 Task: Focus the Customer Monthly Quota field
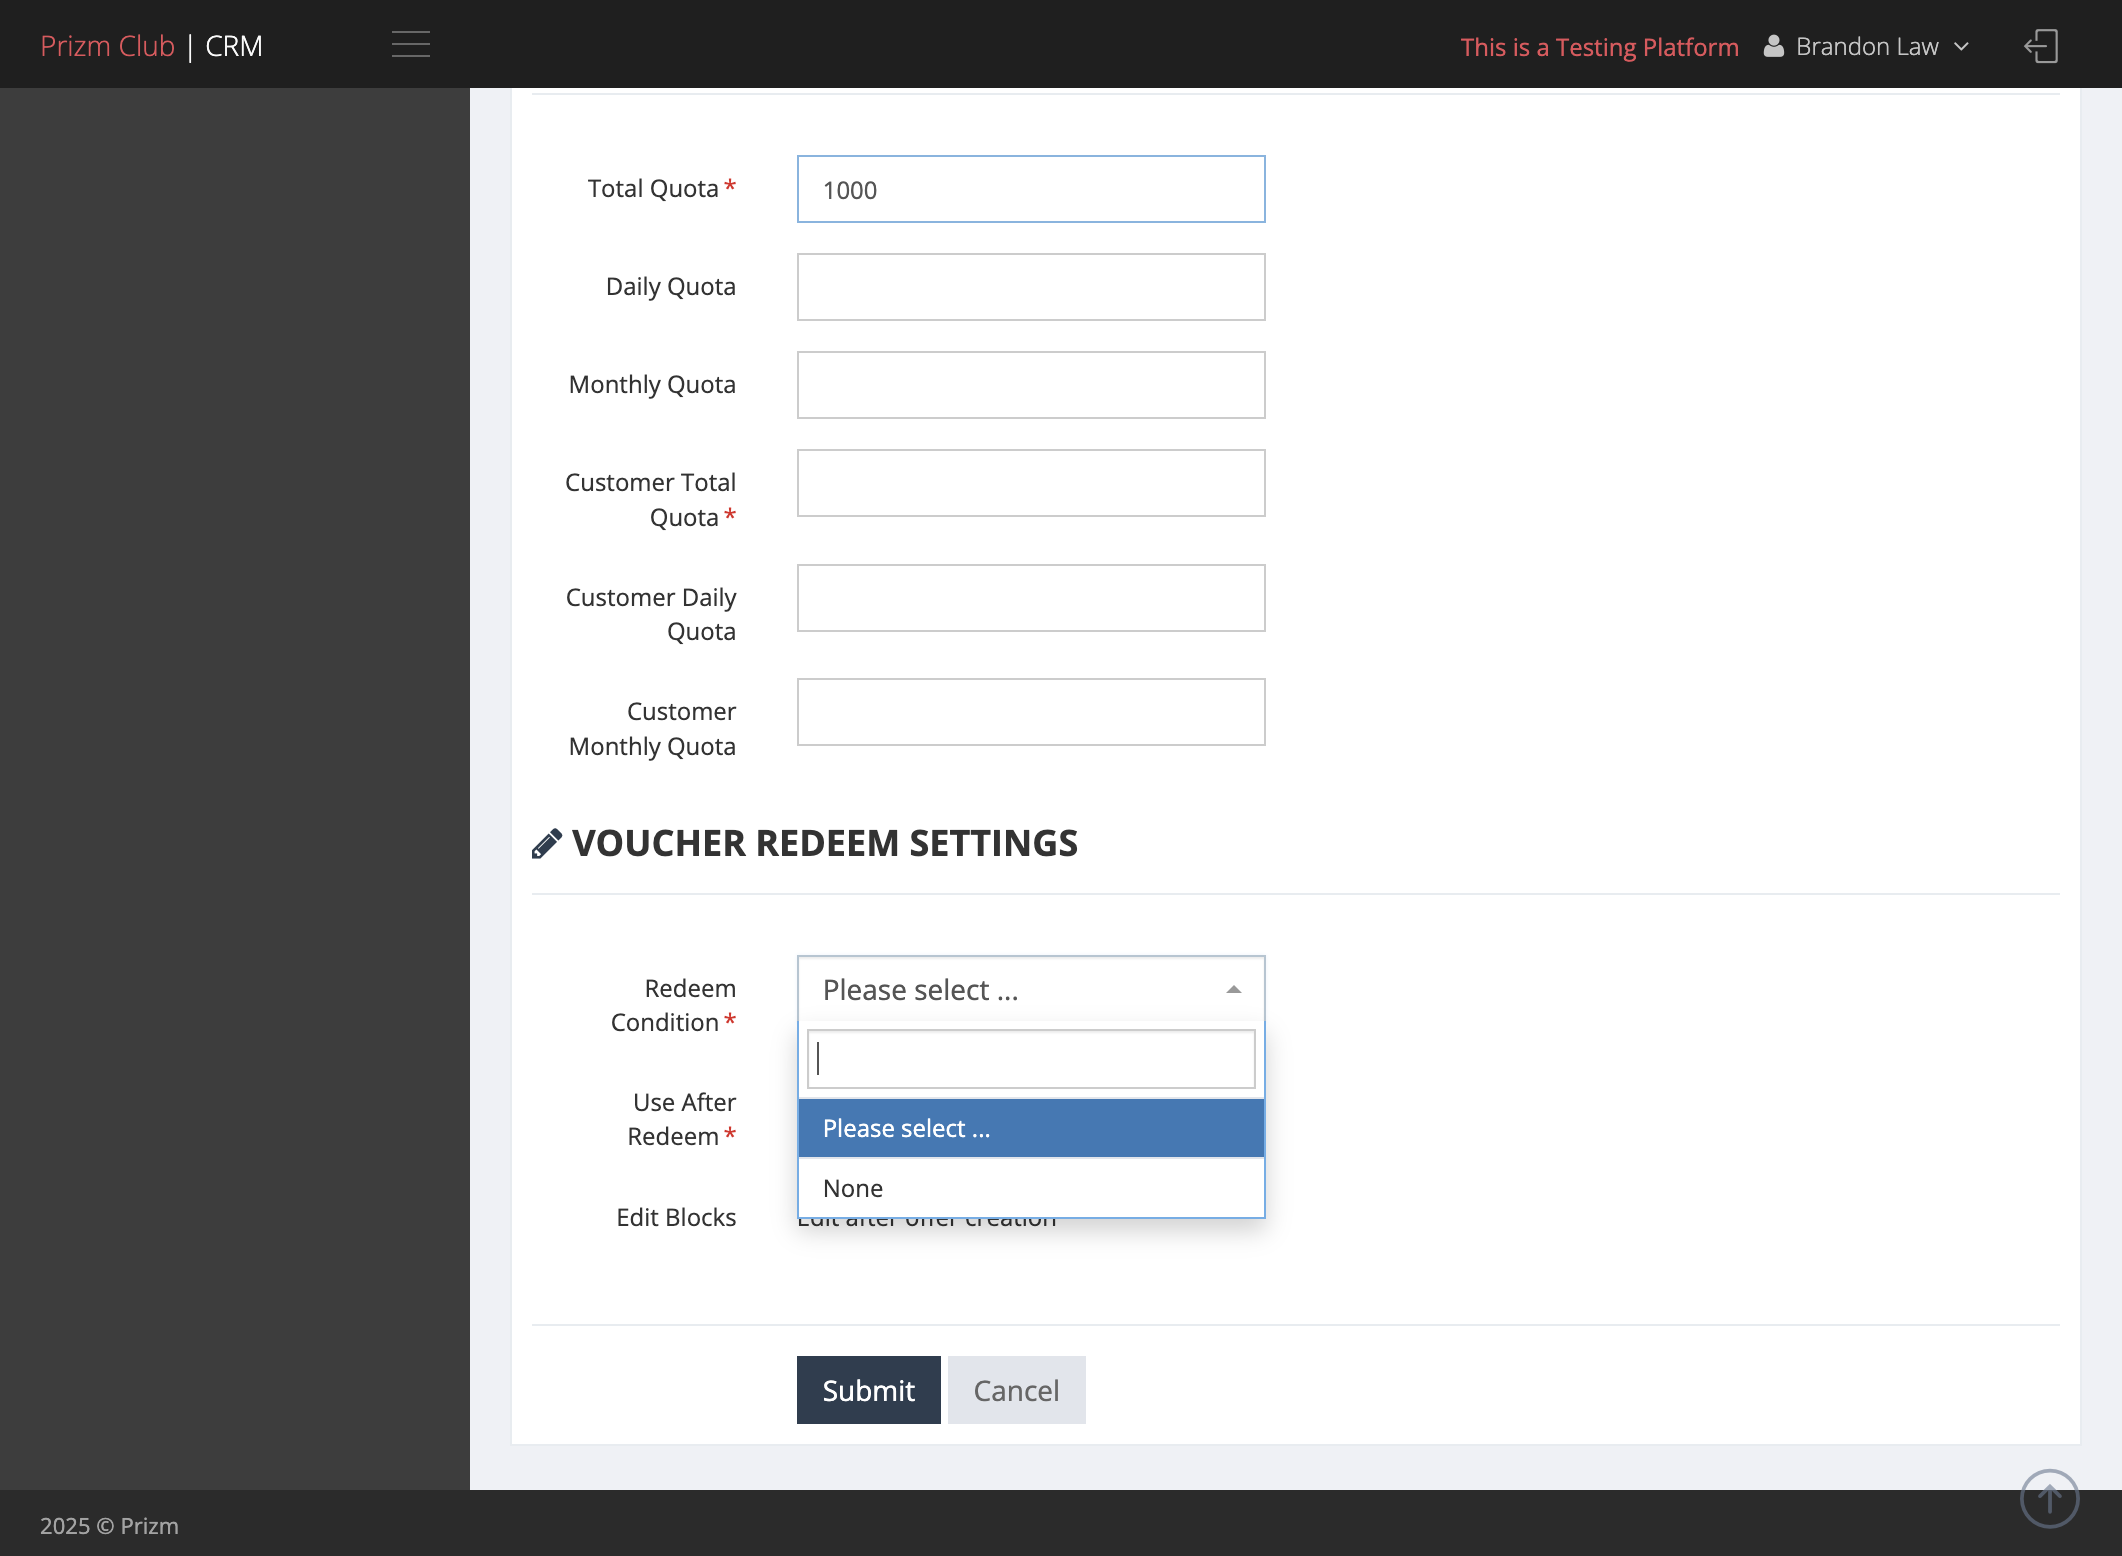click(x=1031, y=712)
